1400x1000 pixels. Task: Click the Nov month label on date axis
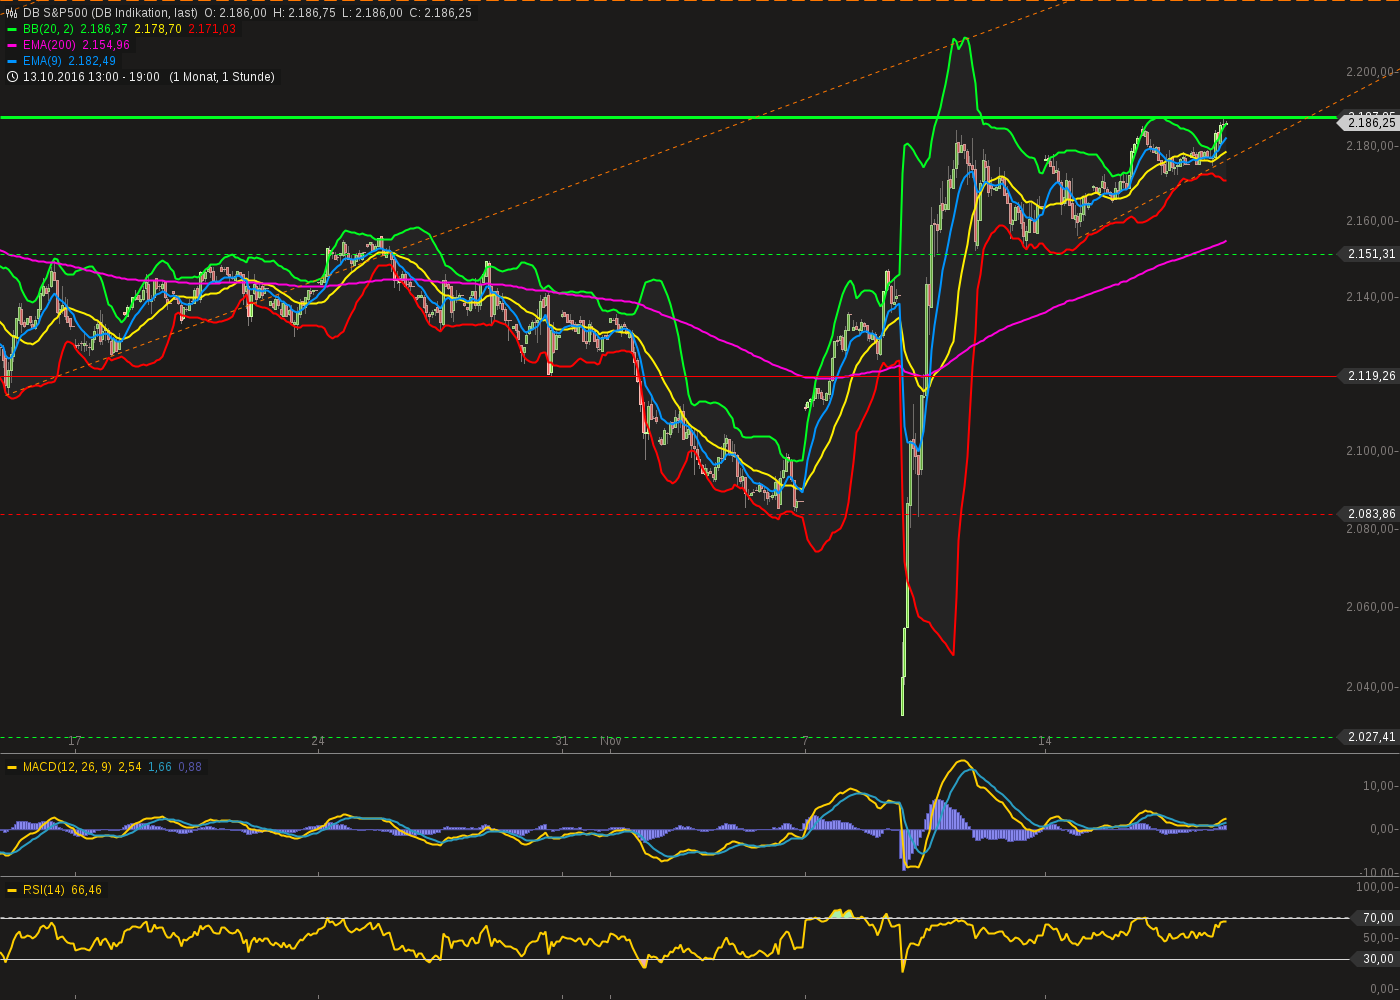point(611,741)
